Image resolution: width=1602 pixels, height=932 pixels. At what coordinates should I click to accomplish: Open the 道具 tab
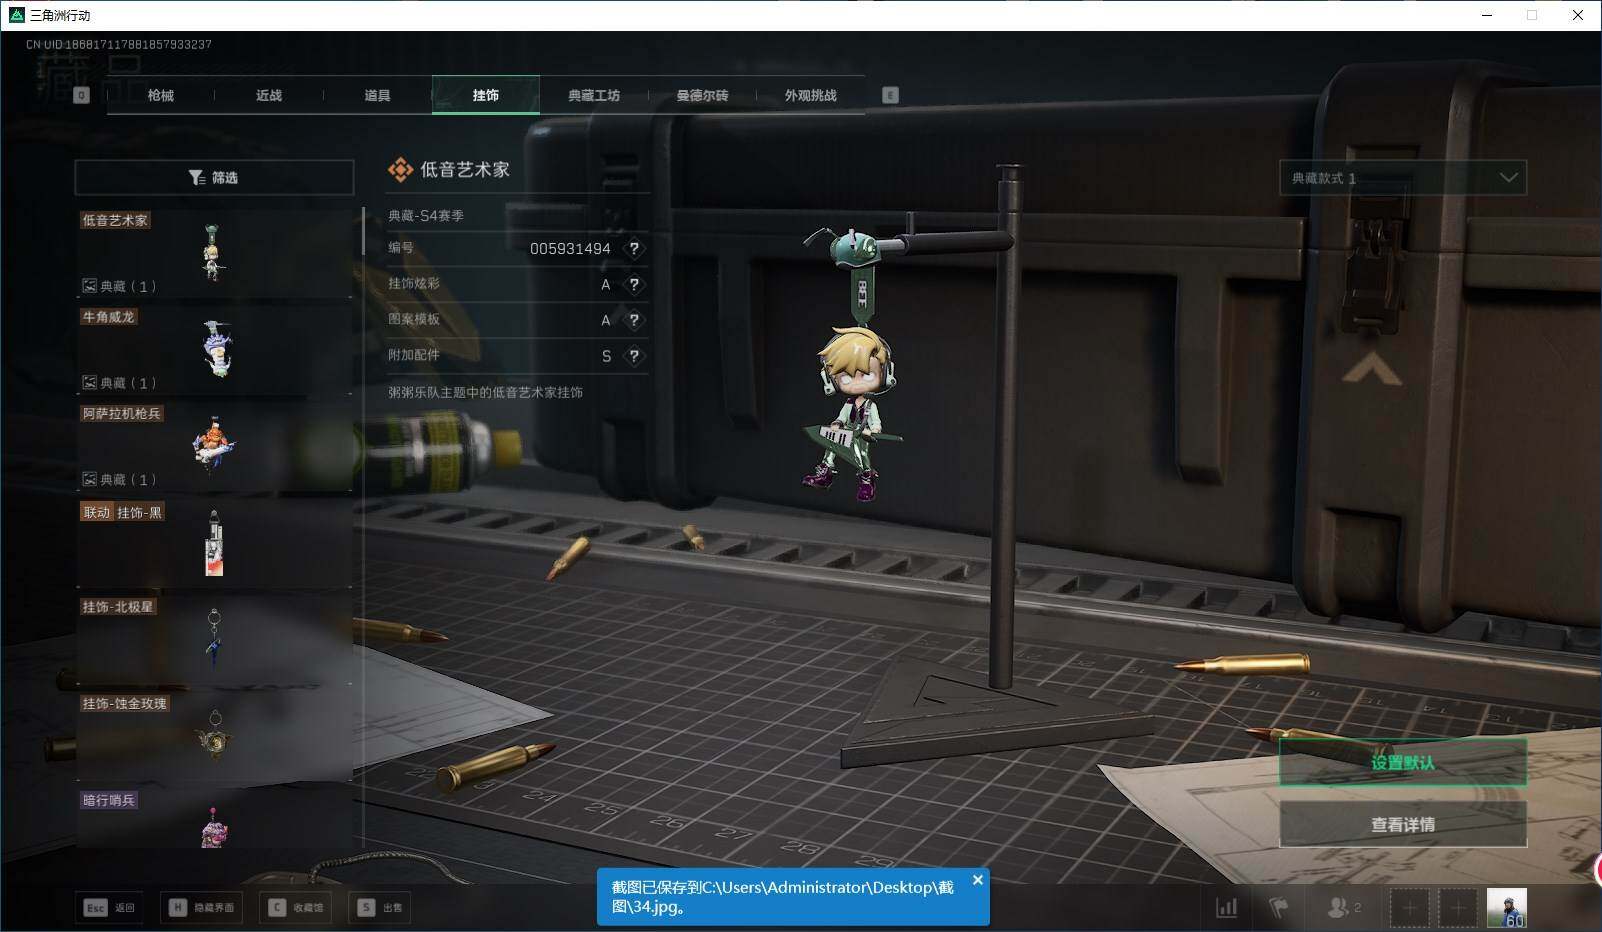(x=377, y=95)
